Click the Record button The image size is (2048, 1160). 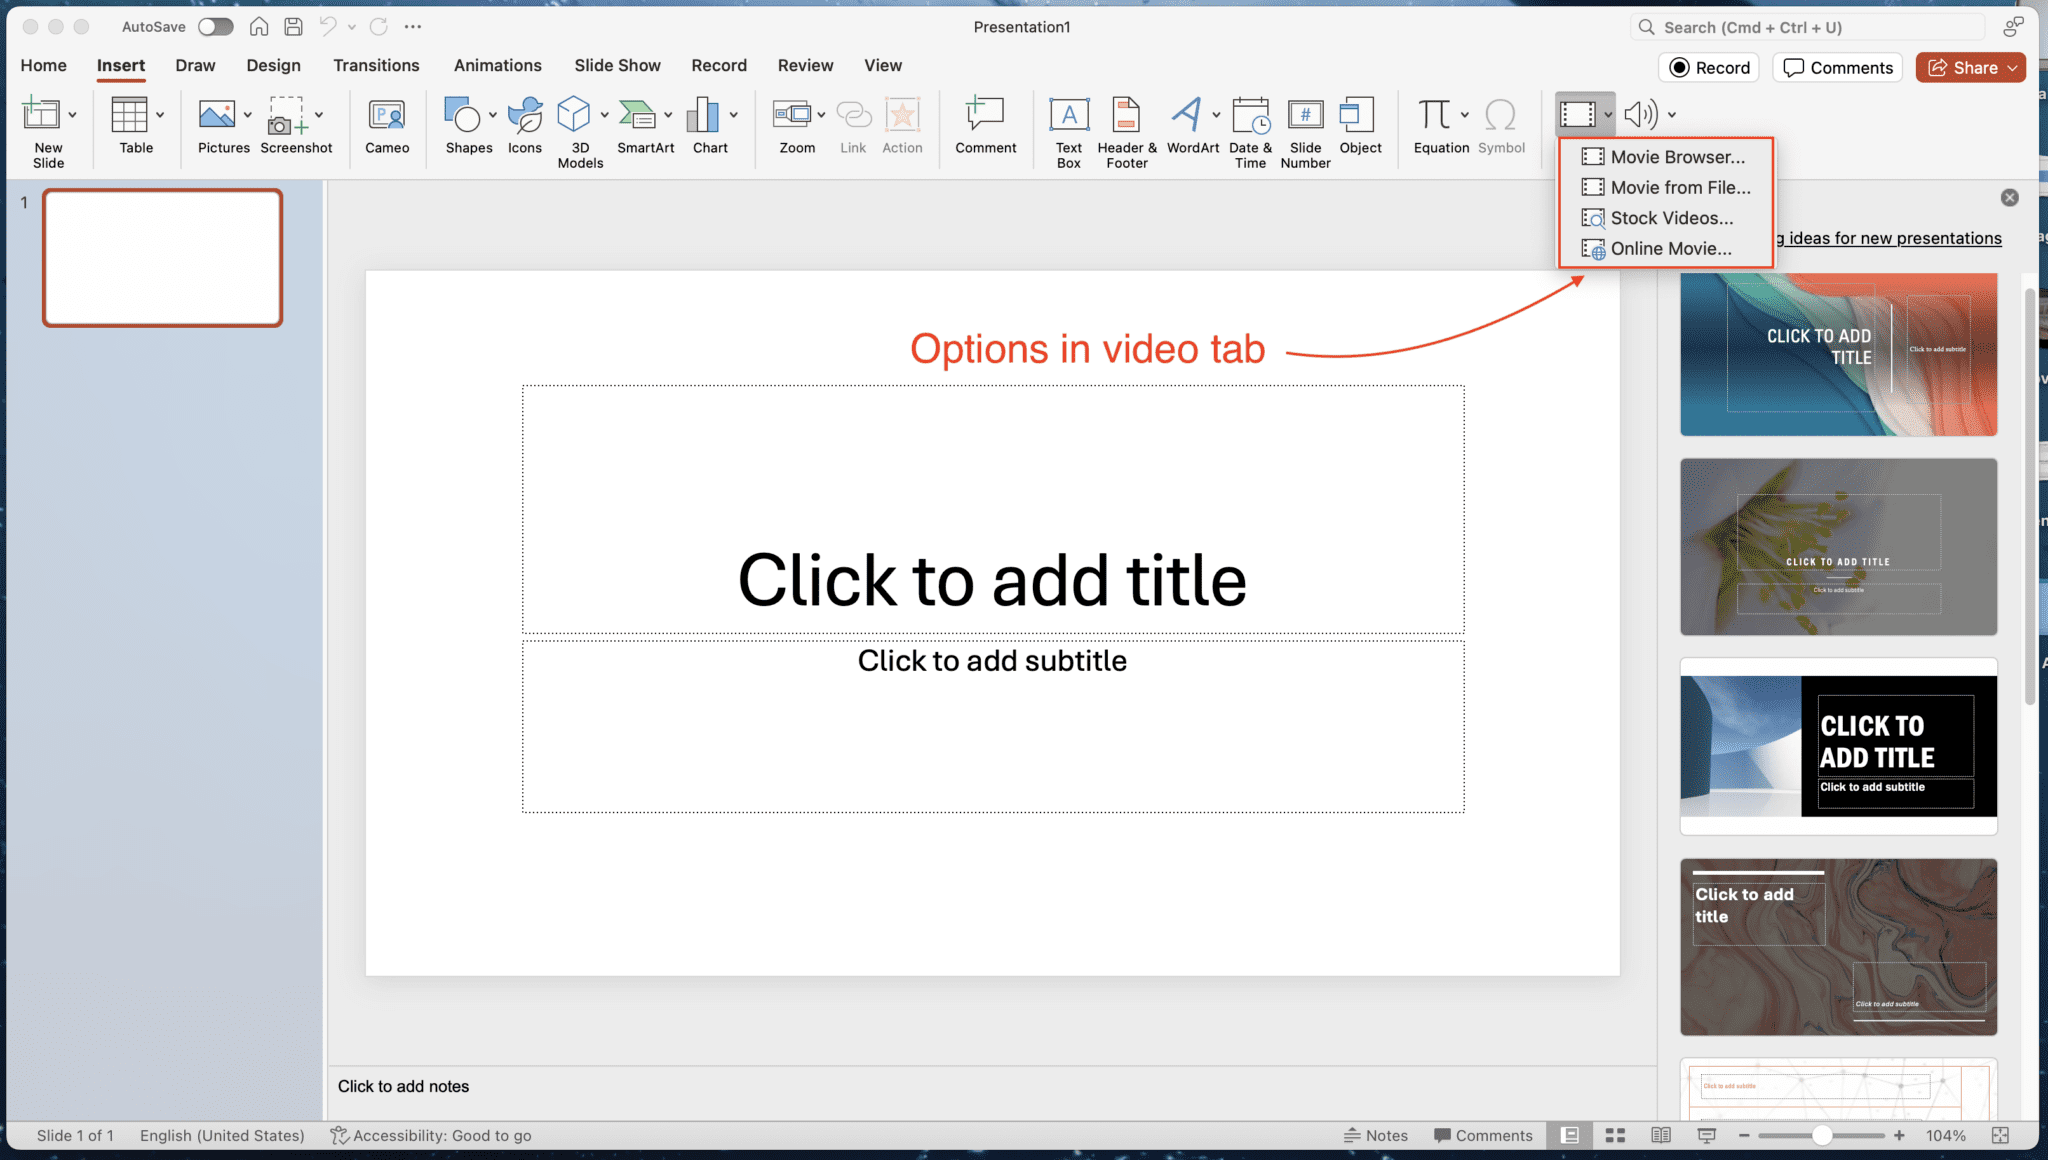[x=1709, y=67]
